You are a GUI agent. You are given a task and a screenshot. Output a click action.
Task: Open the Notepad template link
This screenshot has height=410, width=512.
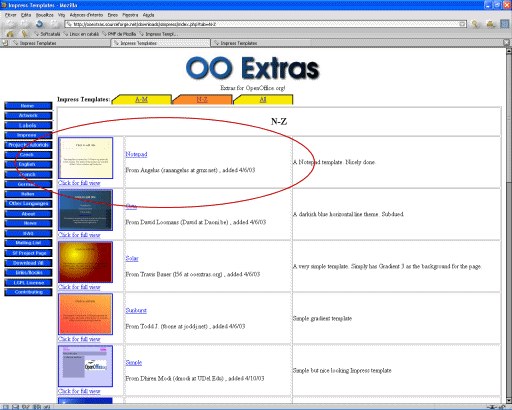click(136, 154)
